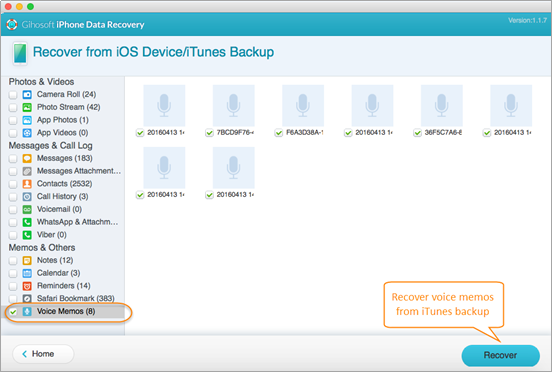Choose the 36F5C7A6 voice memo thumbnail
Screen dimensions: 552x372
pos(441,106)
